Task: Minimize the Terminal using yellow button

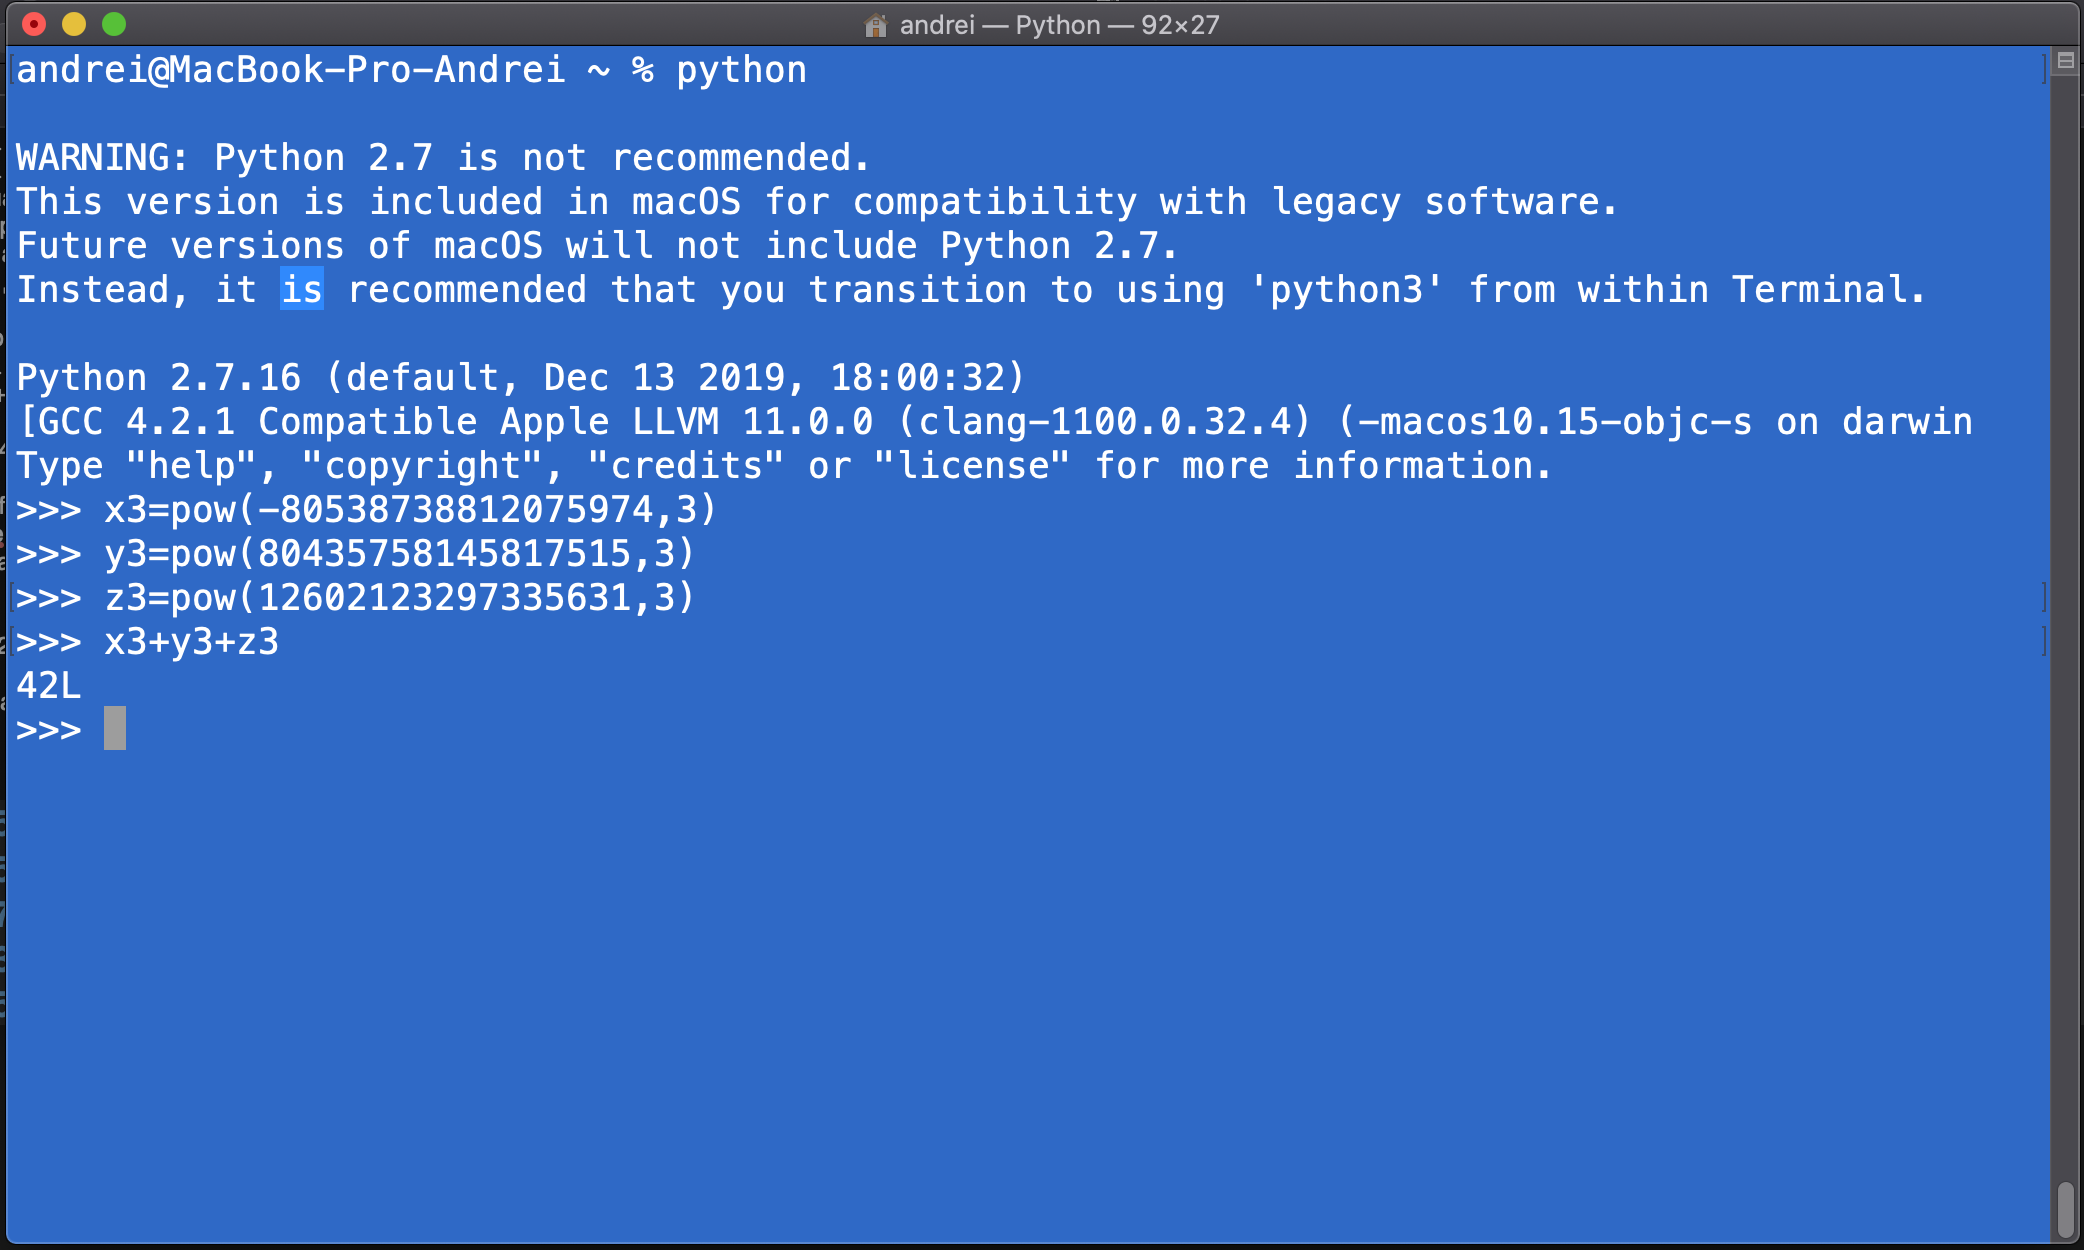Action: coord(74,24)
